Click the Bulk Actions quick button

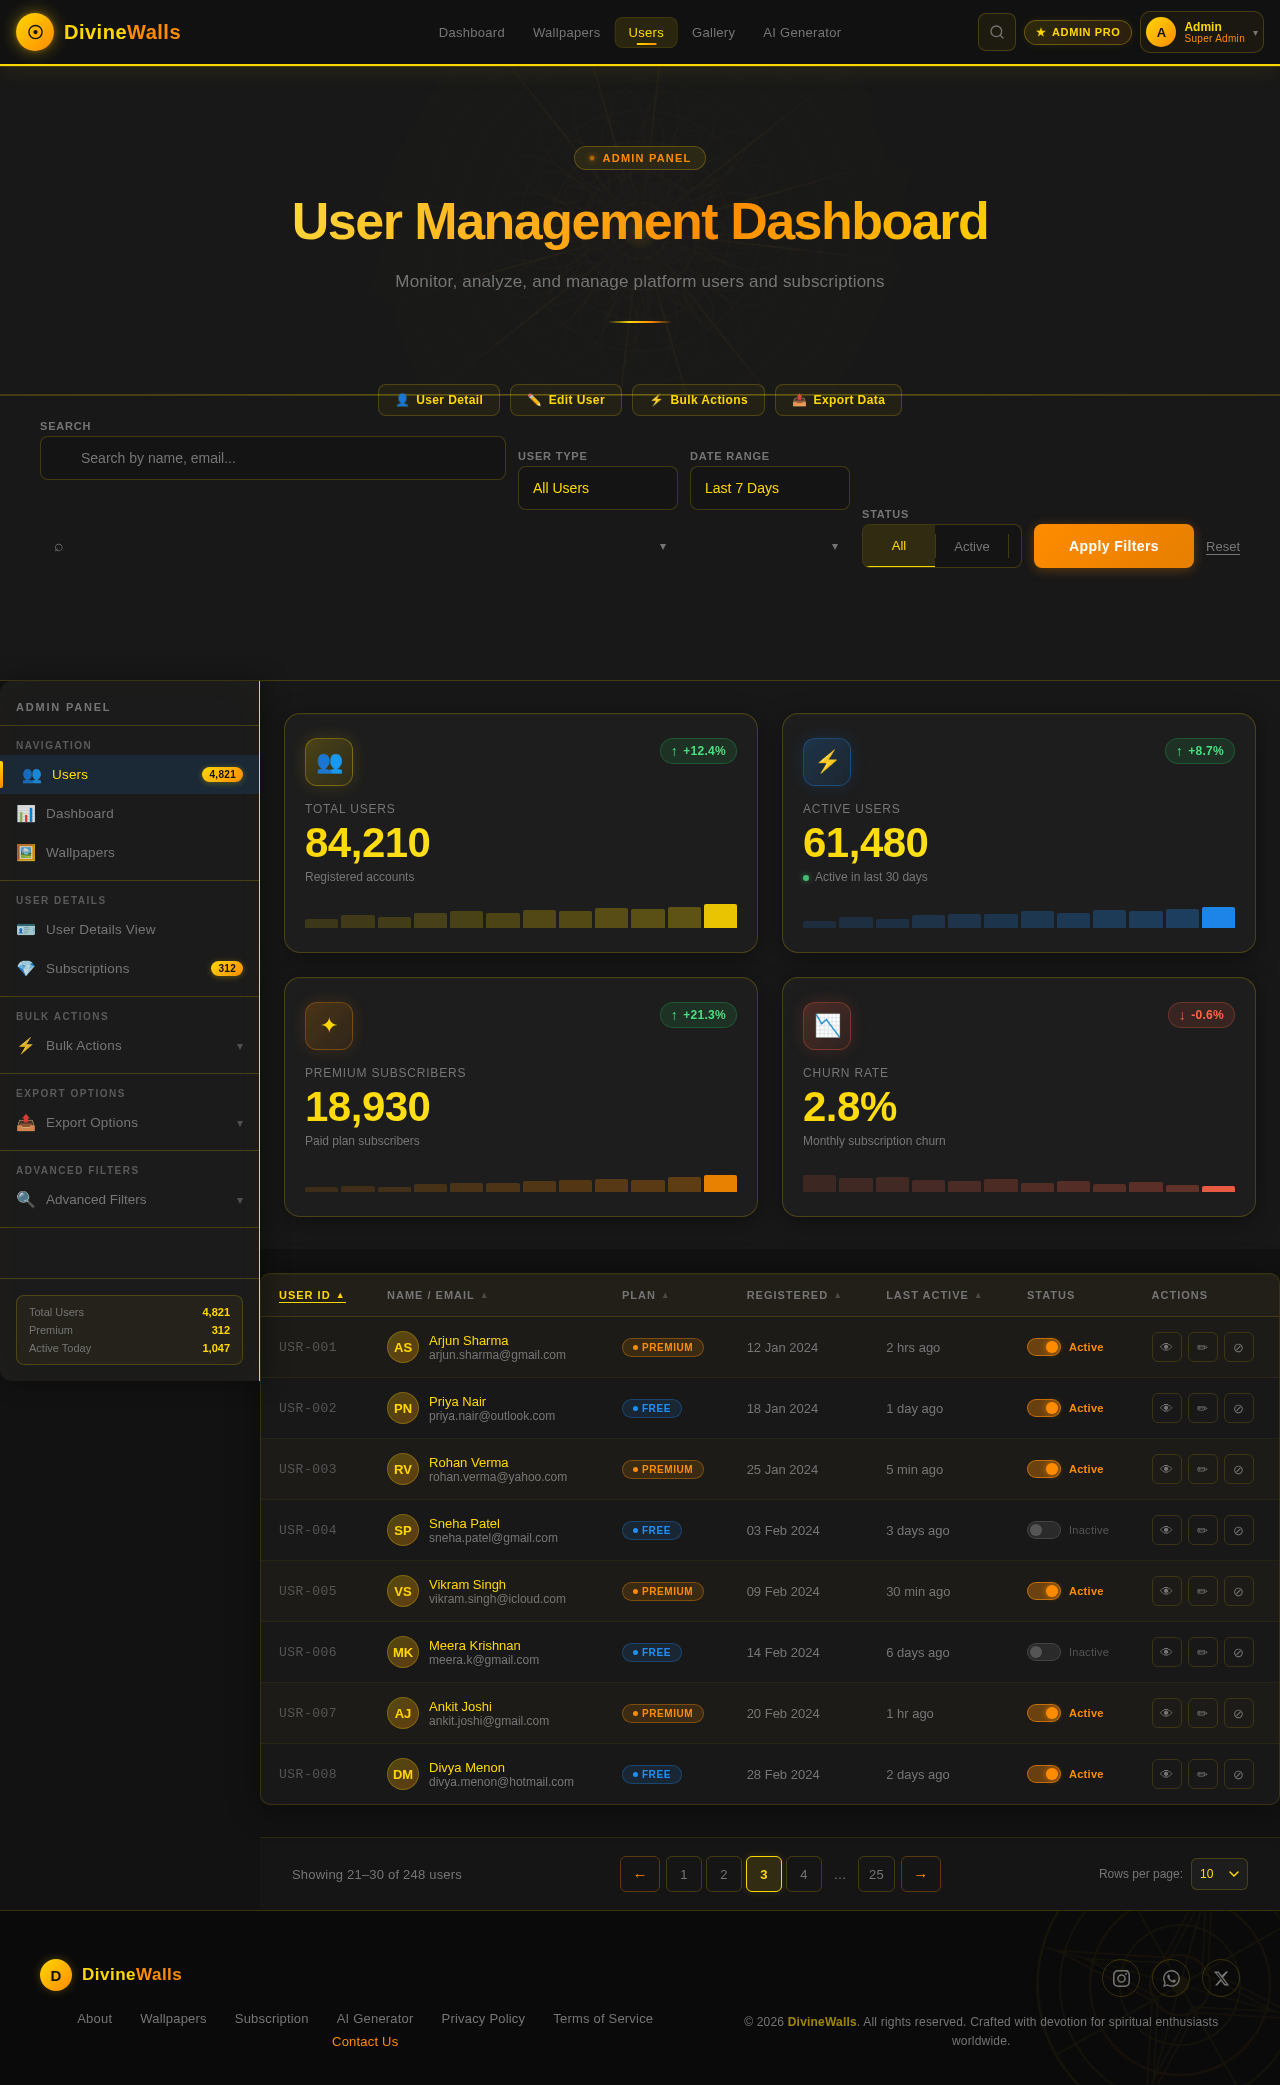(x=698, y=400)
